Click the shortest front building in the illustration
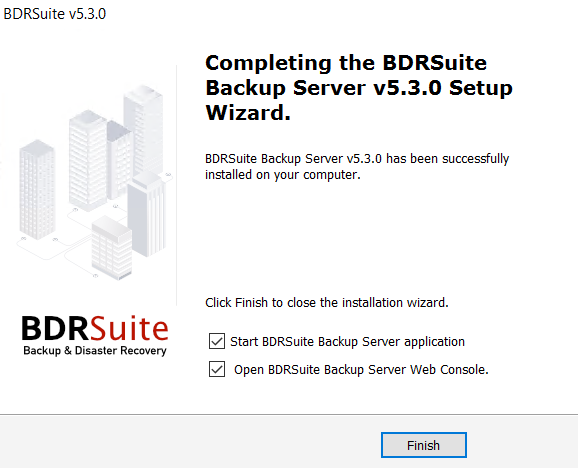Screen dimensions: 578x468 [x=111, y=248]
